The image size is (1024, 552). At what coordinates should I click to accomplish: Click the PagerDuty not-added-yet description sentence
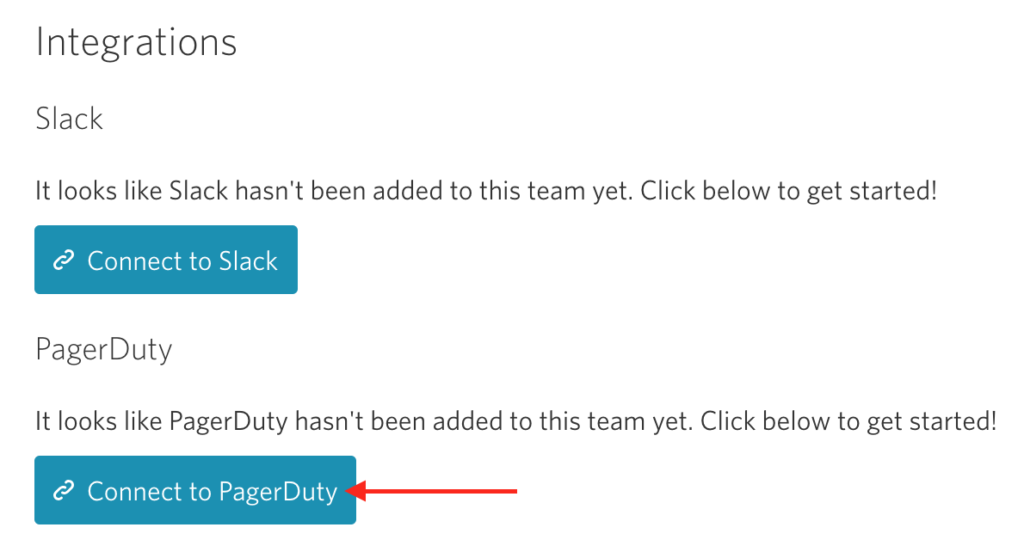click(x=516, y=422)
